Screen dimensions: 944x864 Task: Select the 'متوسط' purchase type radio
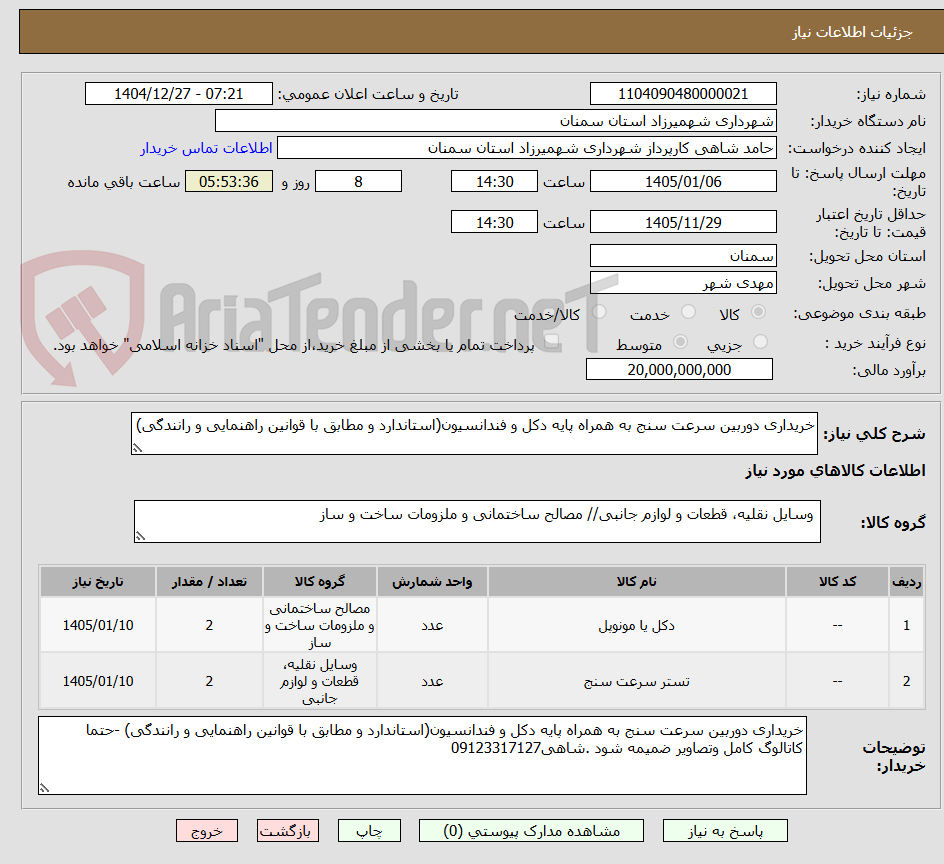680,341
